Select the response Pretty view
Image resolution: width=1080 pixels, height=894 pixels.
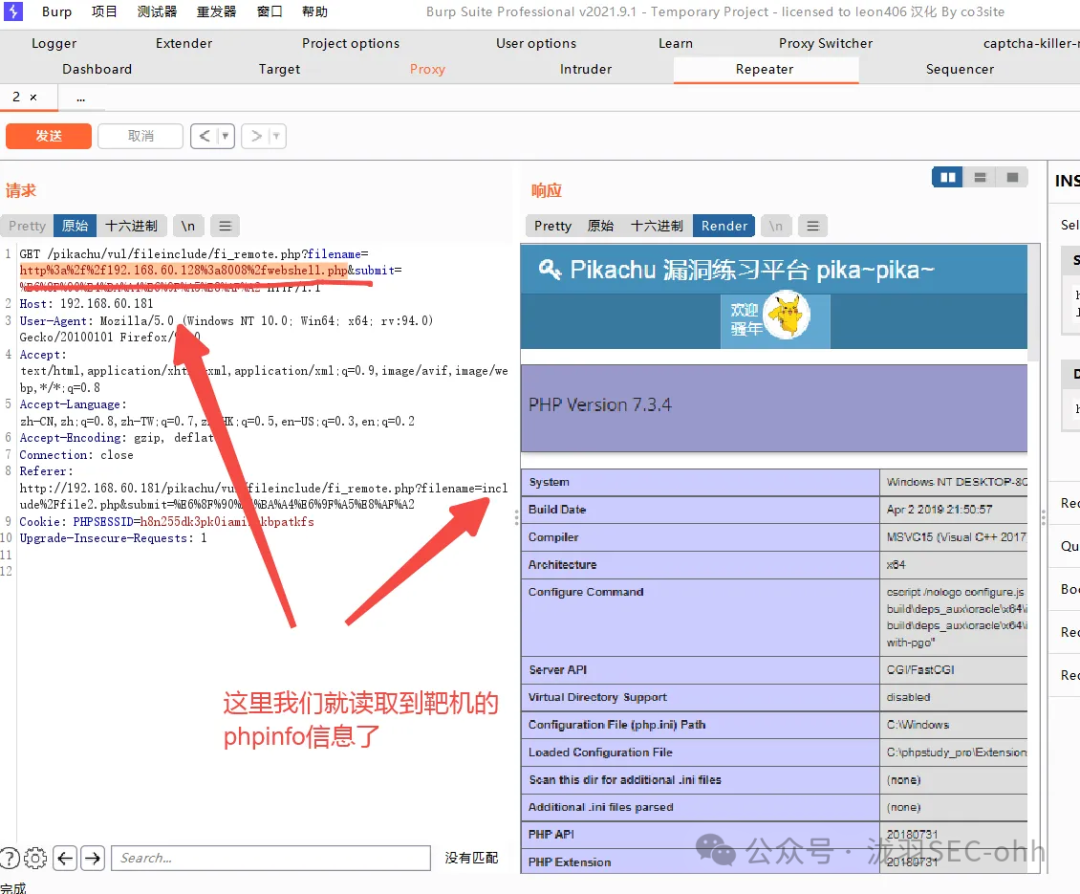[552, 226]
